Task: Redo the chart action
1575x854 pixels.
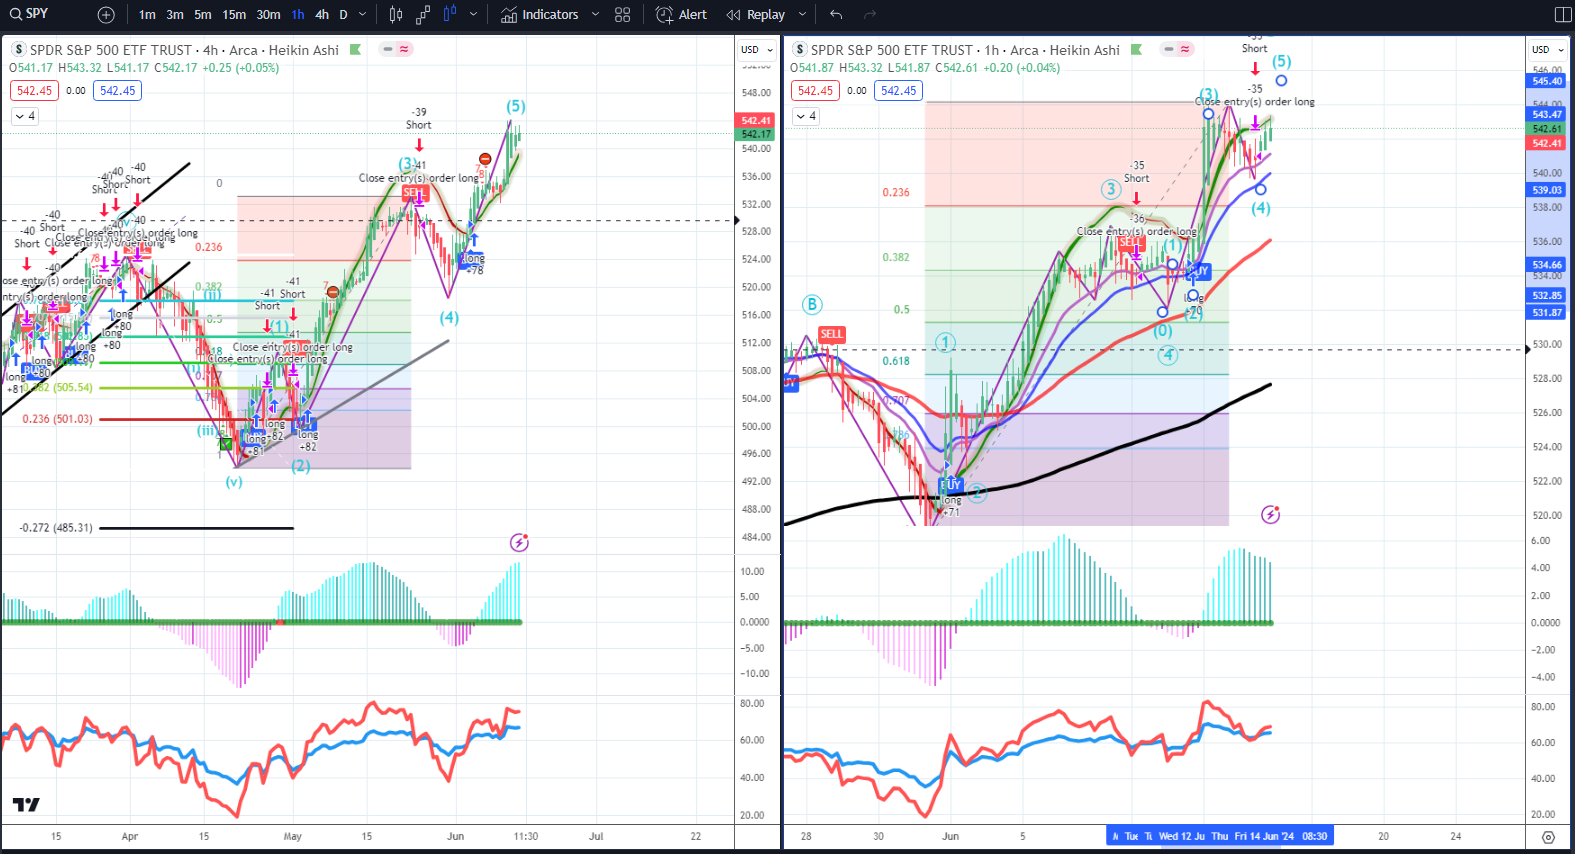Action: [870, 15]
